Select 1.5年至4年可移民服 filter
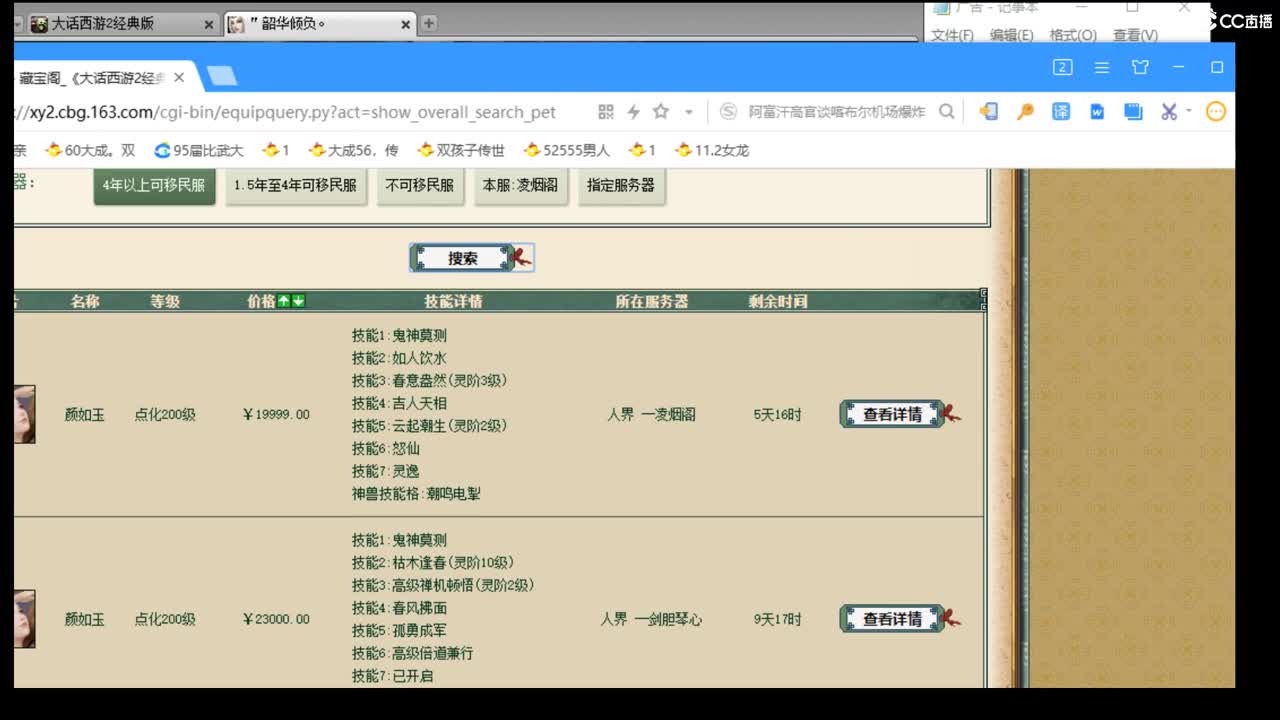 pyautogui.click(x=295, y=185)
